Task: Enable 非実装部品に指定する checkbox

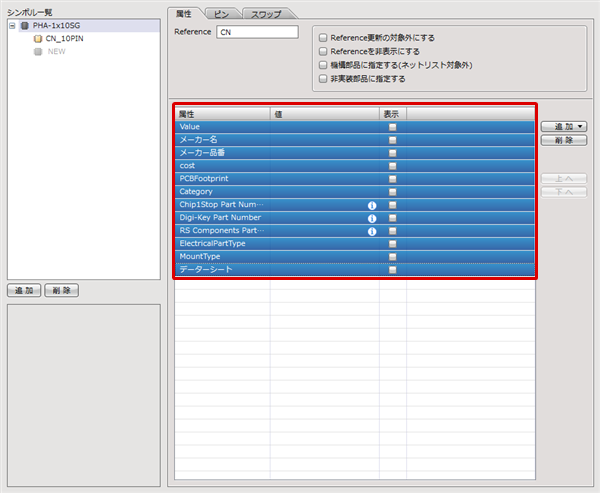Action: (323, 79)
